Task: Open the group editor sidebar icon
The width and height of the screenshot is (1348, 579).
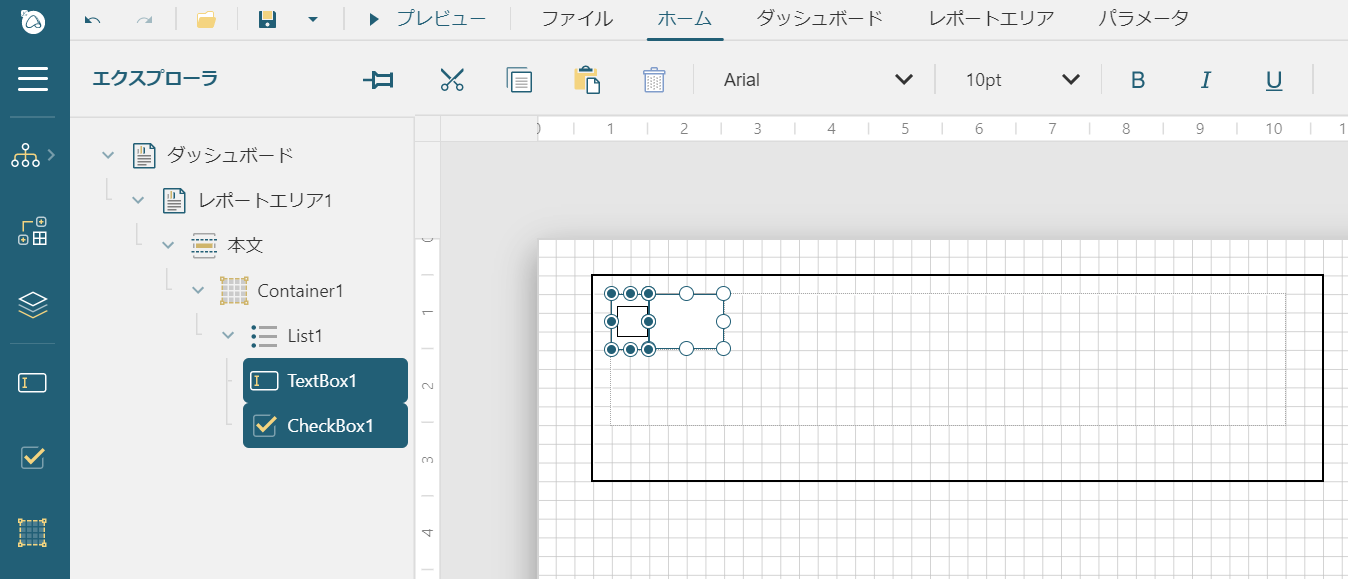Action: coord(33,231)
